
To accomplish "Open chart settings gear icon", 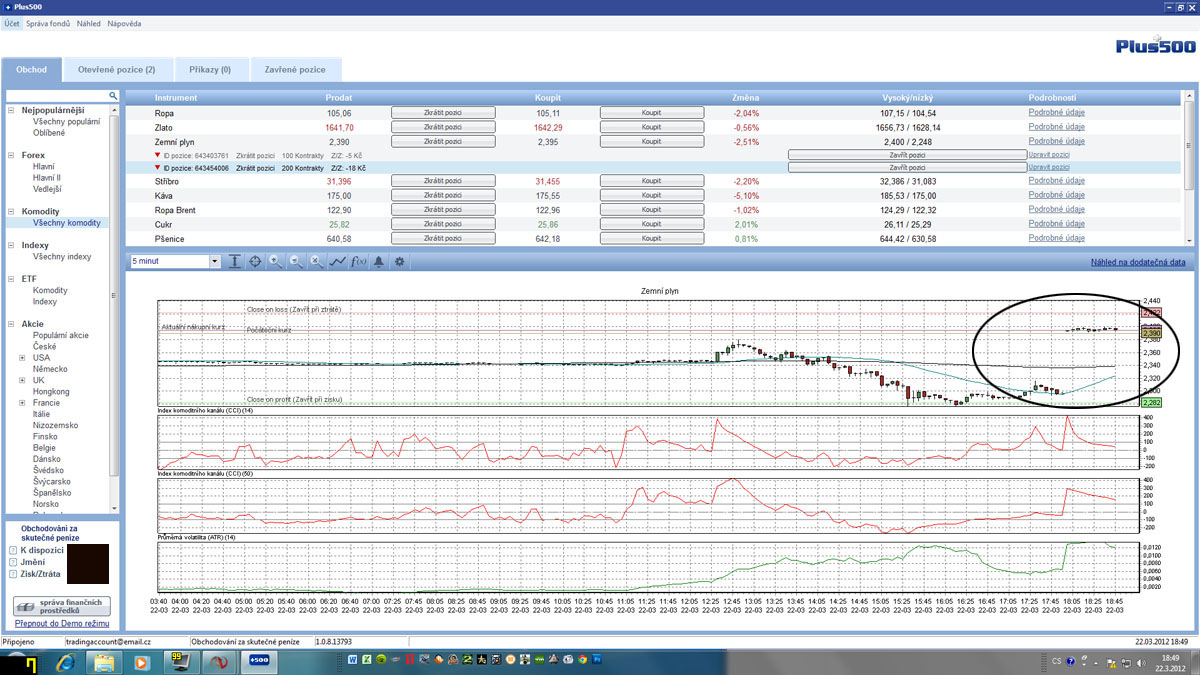I will pyautogui.click(x=400, y=261).
